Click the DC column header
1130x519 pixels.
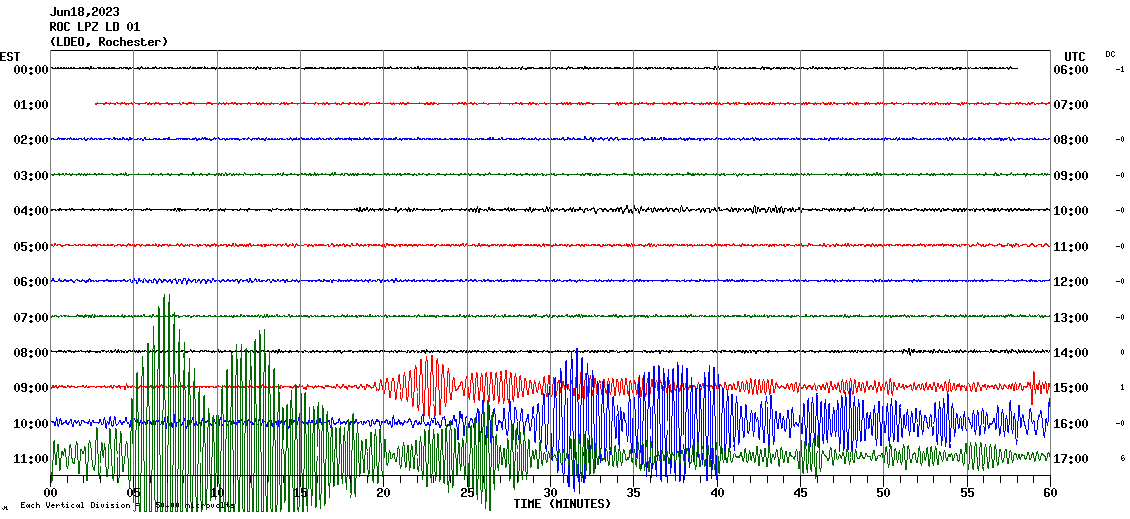1110,54
